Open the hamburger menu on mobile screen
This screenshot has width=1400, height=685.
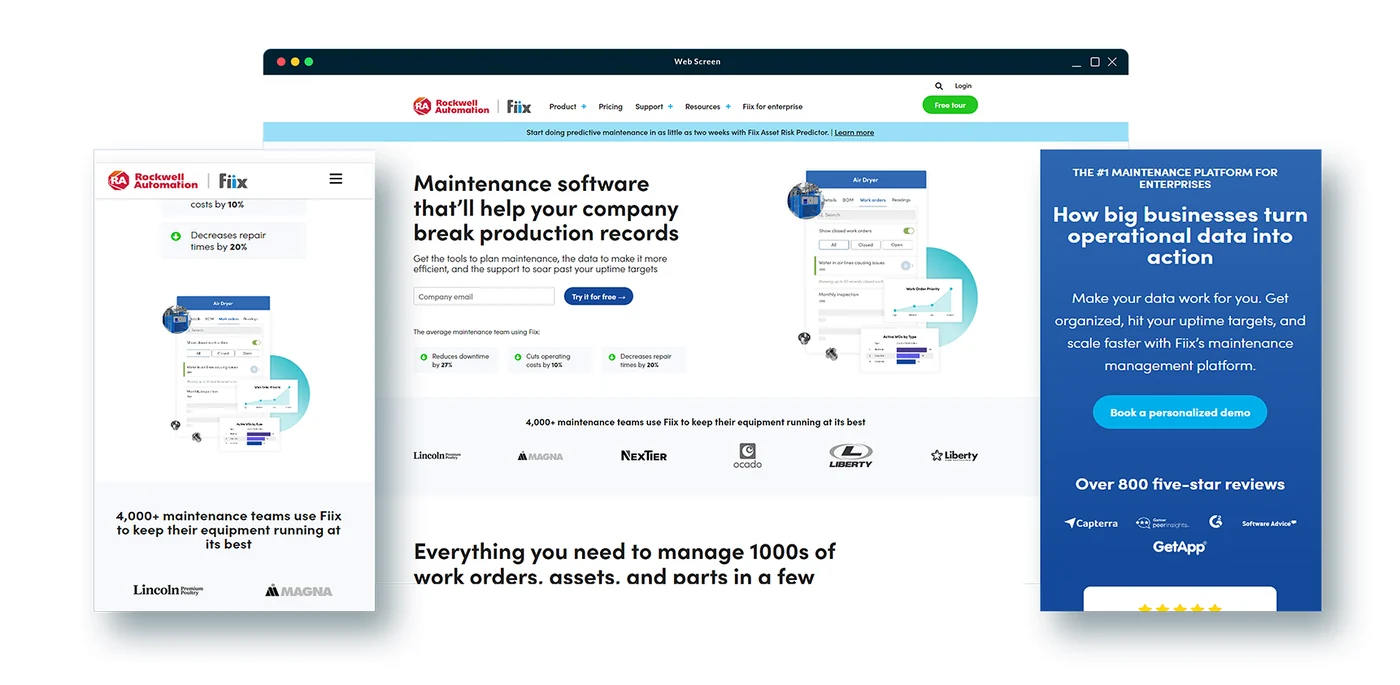point(336,179)
